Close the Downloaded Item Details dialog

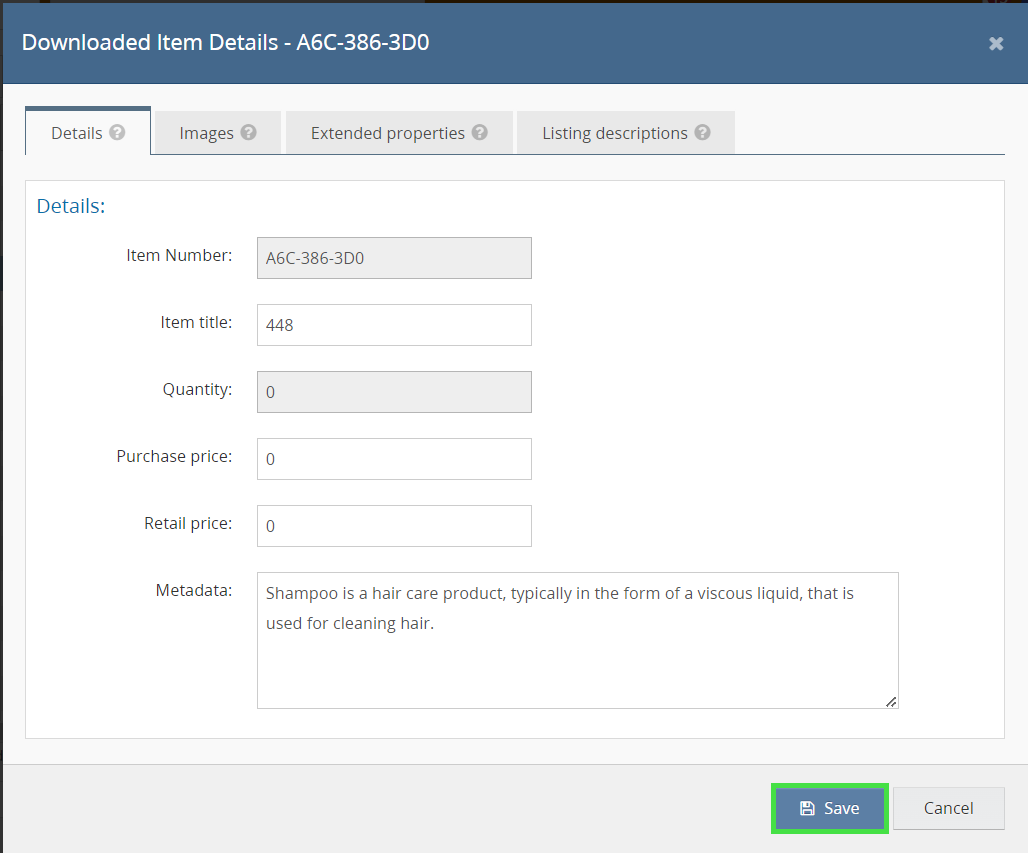[995, 43]
